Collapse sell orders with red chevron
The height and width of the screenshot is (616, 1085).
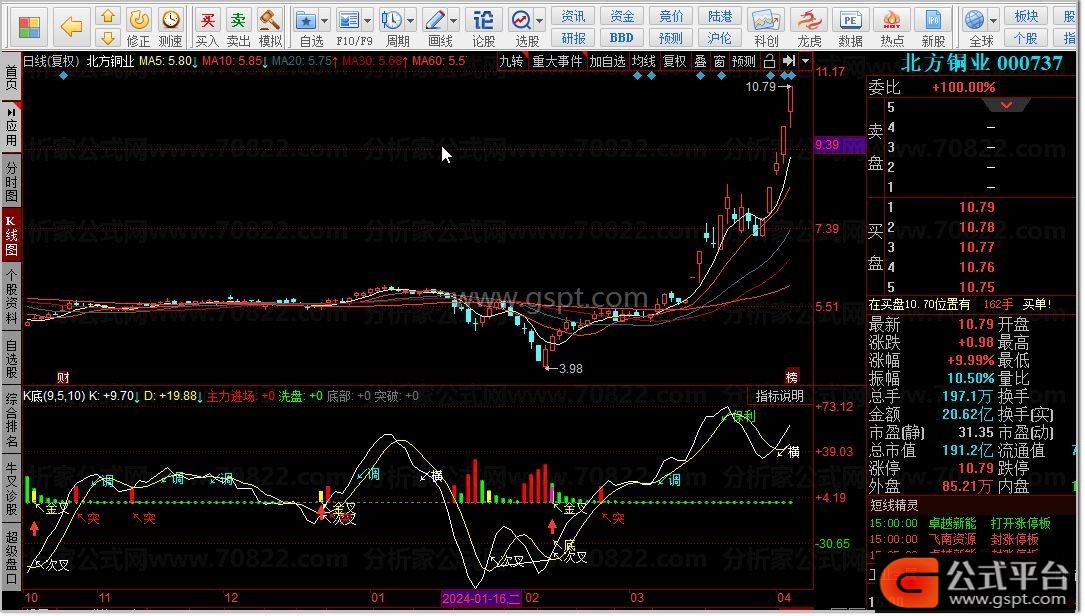pyautogui.click(x=1007, y=105)
